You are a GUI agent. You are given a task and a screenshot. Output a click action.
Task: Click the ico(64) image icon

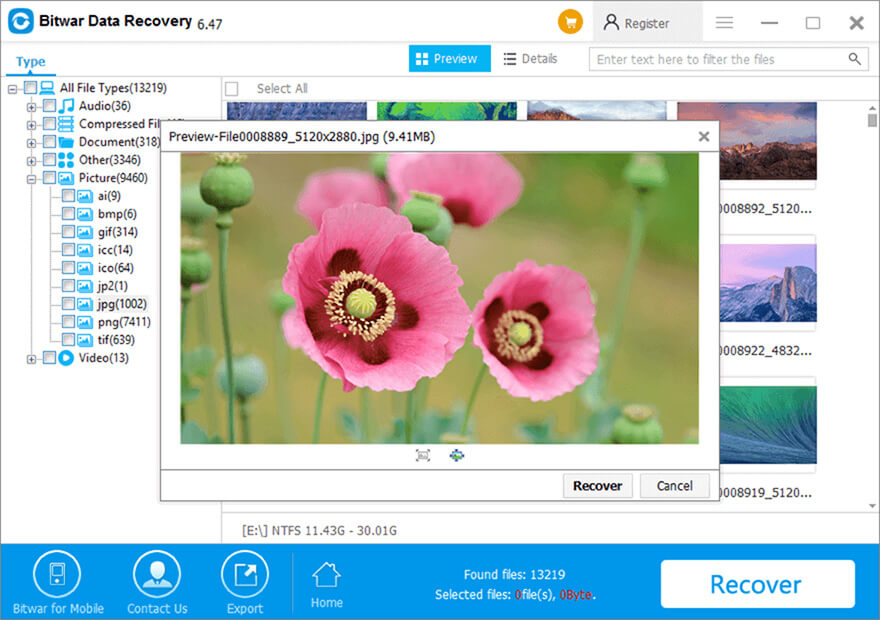pos(85,268)
